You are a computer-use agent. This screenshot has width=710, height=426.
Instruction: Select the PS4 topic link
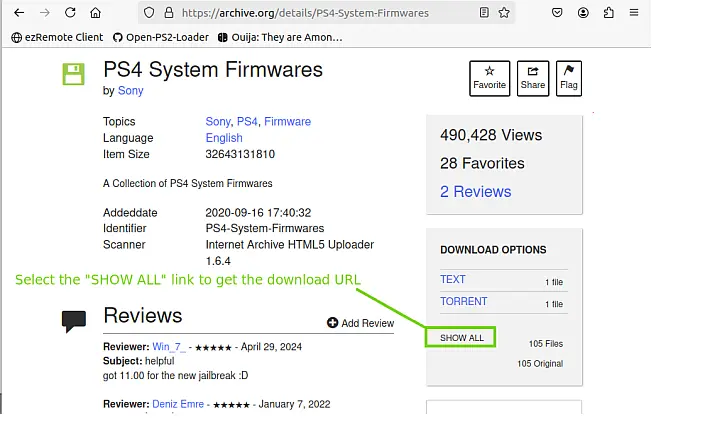(247, 122)
